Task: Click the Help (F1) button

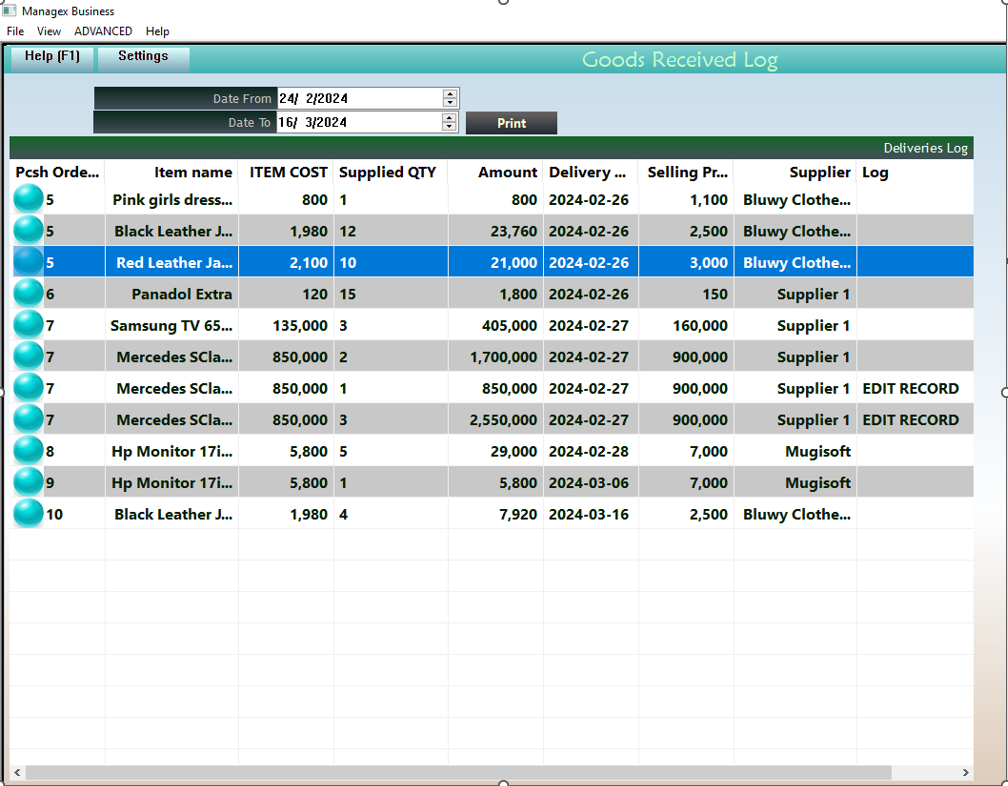Action: pyautogui.click(x=52, y=57)
